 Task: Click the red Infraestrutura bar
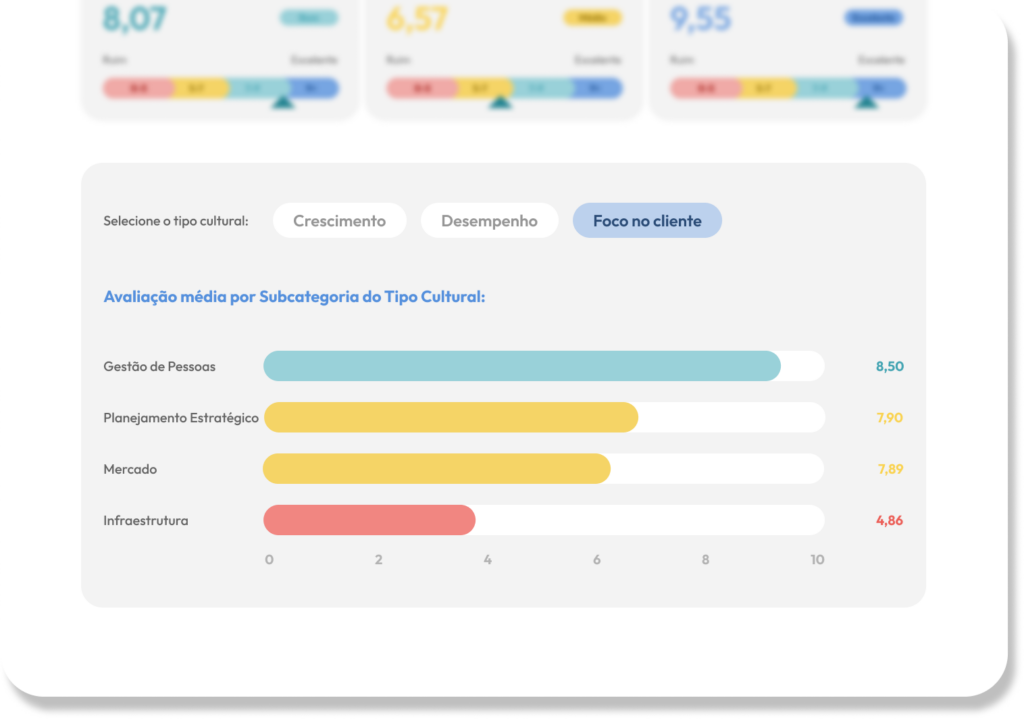(369, 520)
